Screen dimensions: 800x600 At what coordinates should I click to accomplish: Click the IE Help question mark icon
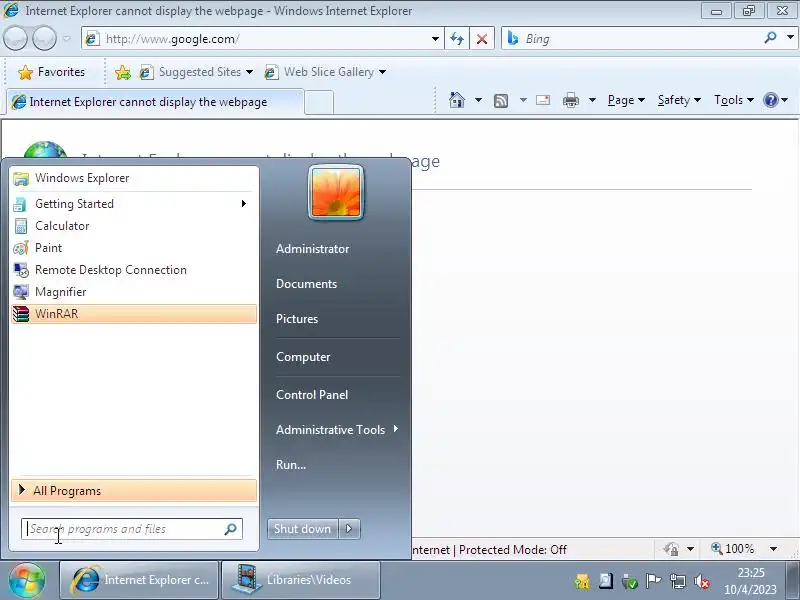point(770,100)
